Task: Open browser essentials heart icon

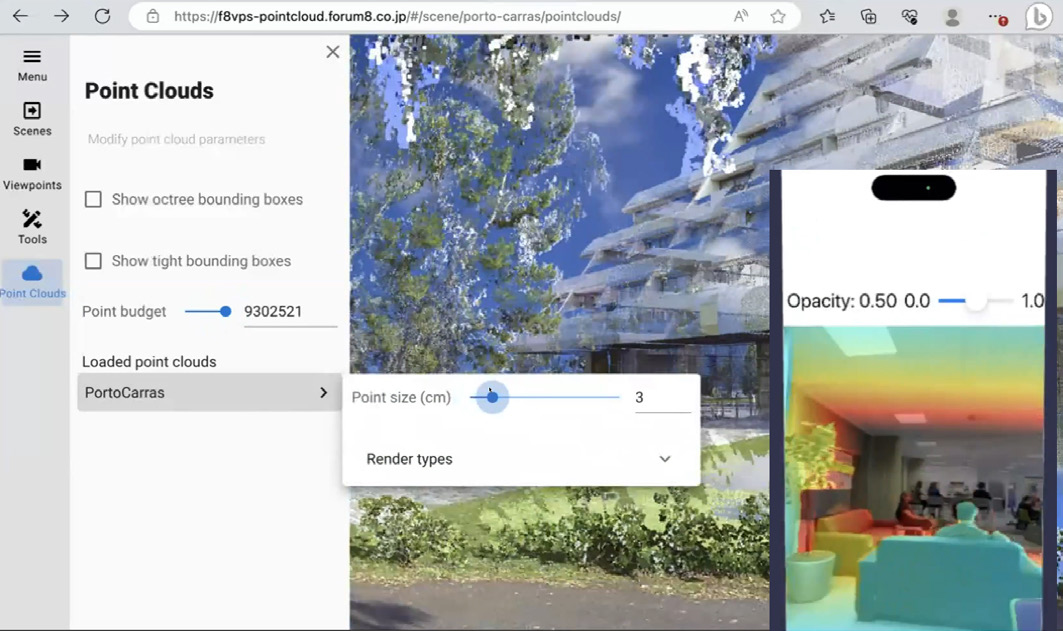Action: (910, 16)
